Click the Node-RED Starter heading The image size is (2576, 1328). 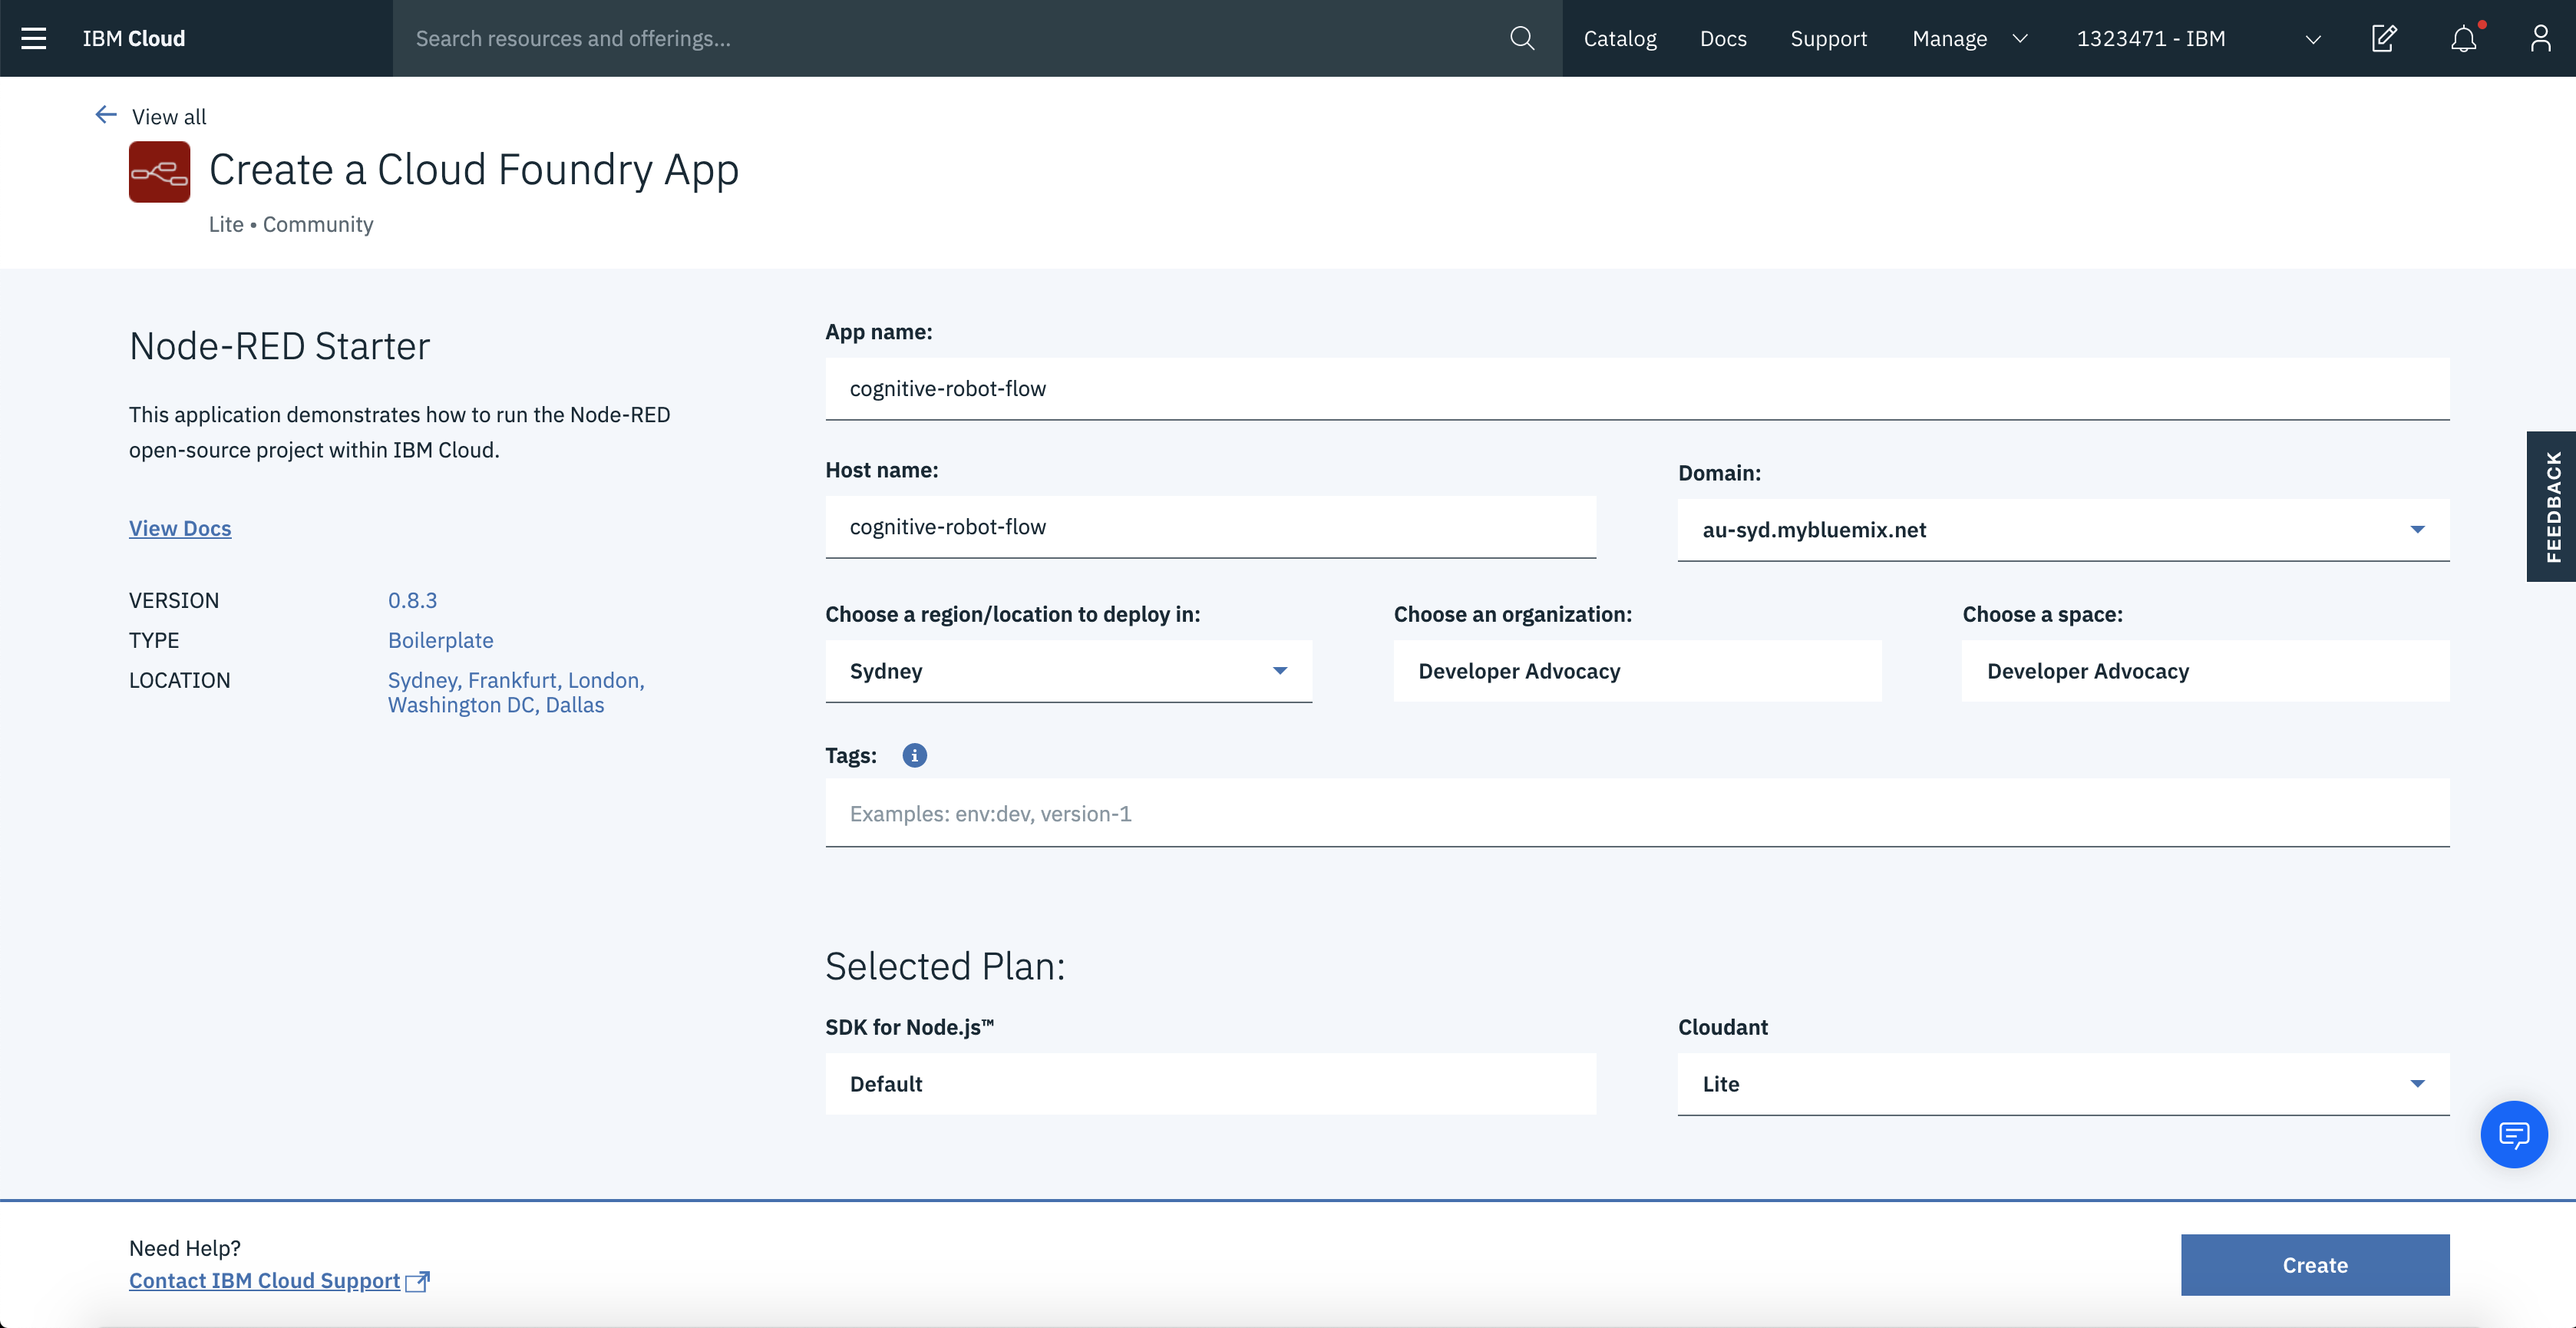pyautogui.click(x=279, y=346)
